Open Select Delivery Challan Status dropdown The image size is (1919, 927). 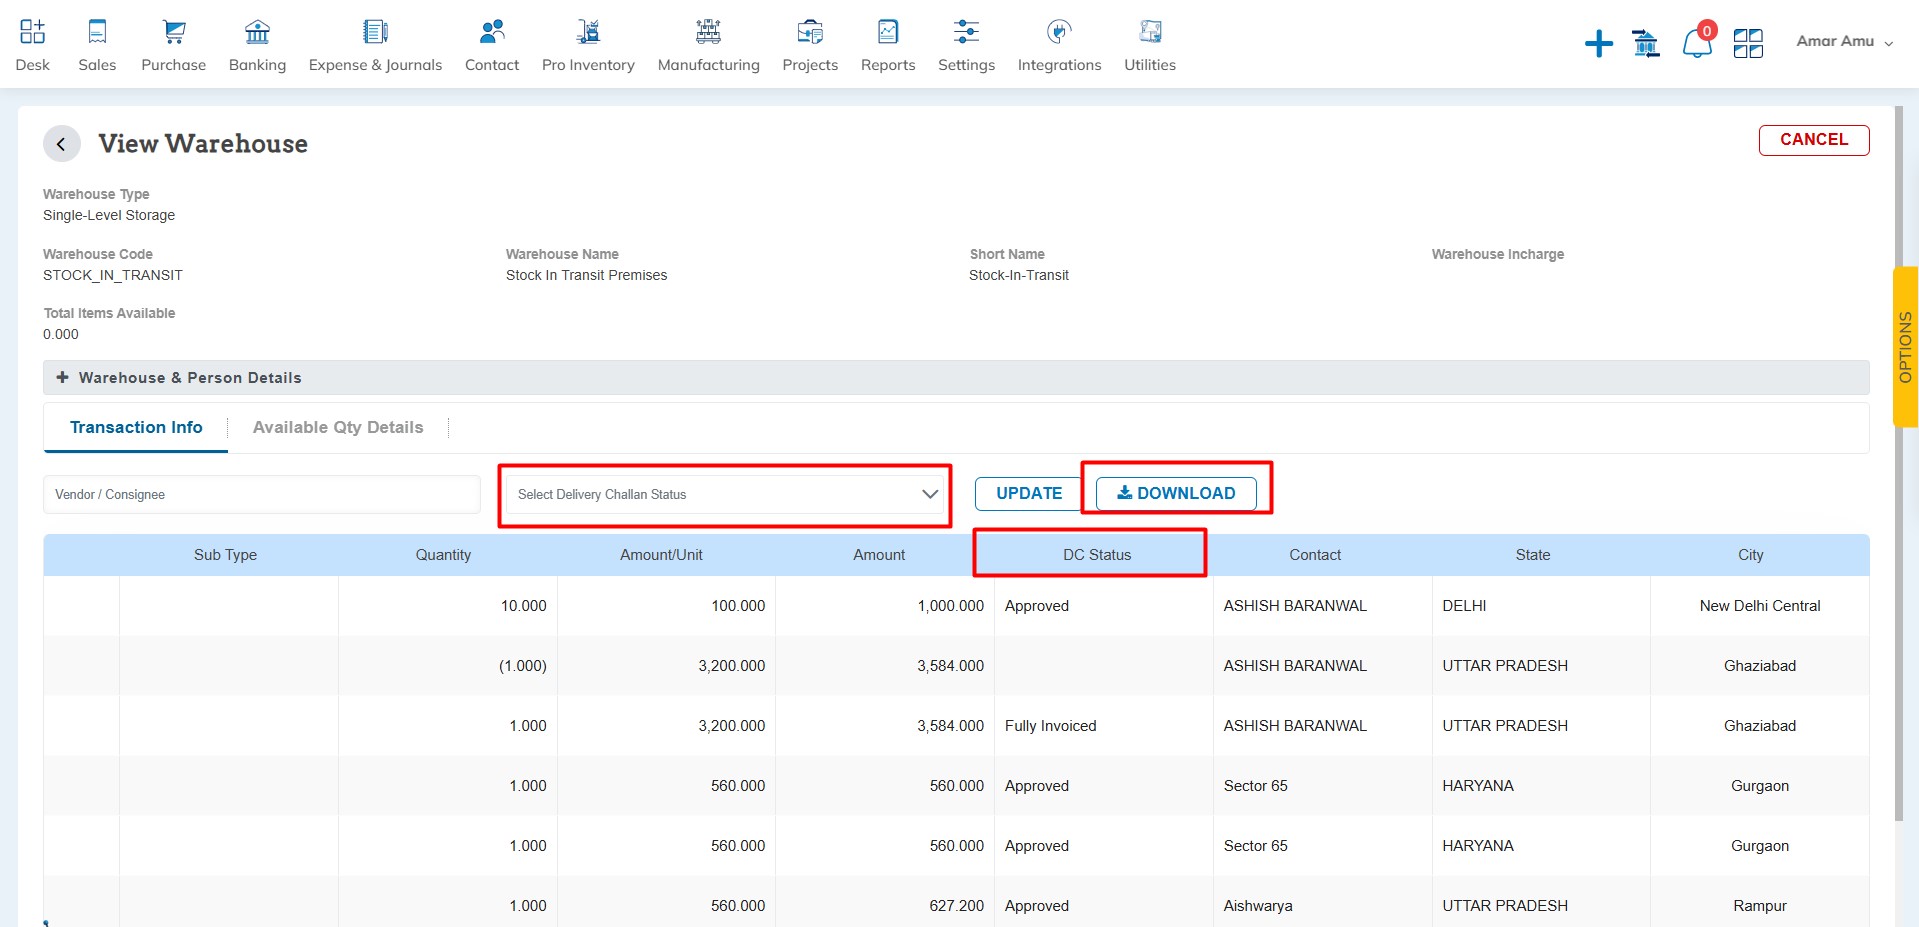click(x=725, y=494)
